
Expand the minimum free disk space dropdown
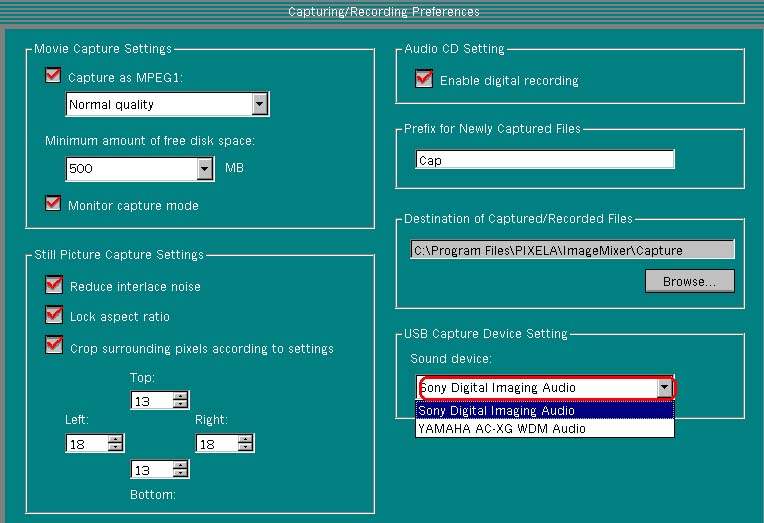coord(205,168)
